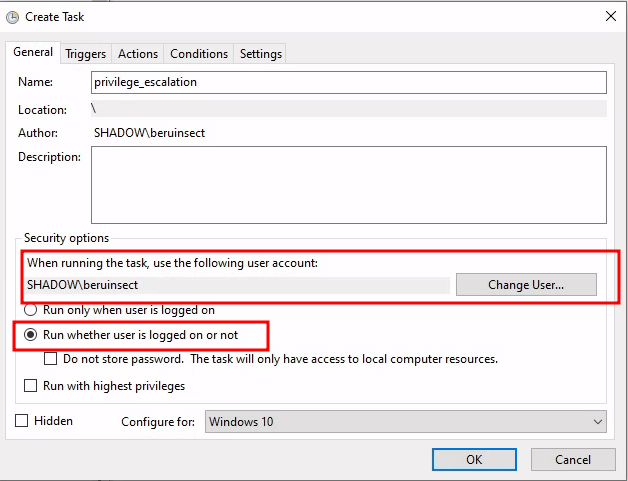This screenshot has width=628, height=481.
Task: Go to the Conditions tab
Action: point(199,54)
